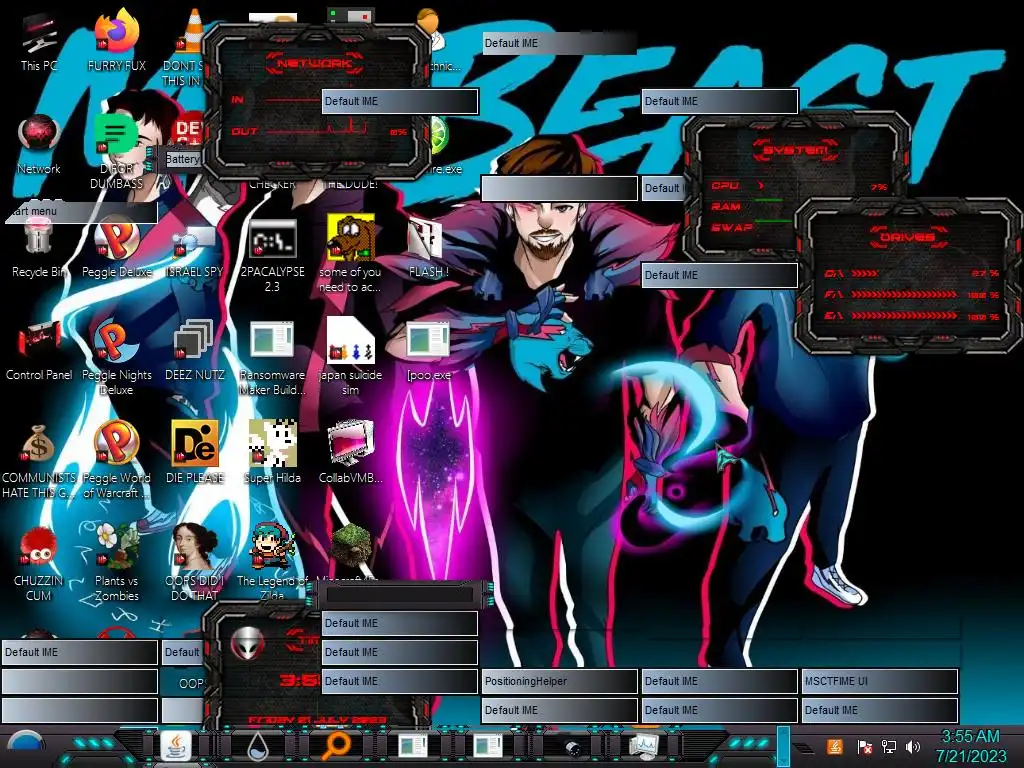This screenshot has height=768, width=1024.
Task: Click the NETWORK gadget title
Action: (x=314, y=63)
